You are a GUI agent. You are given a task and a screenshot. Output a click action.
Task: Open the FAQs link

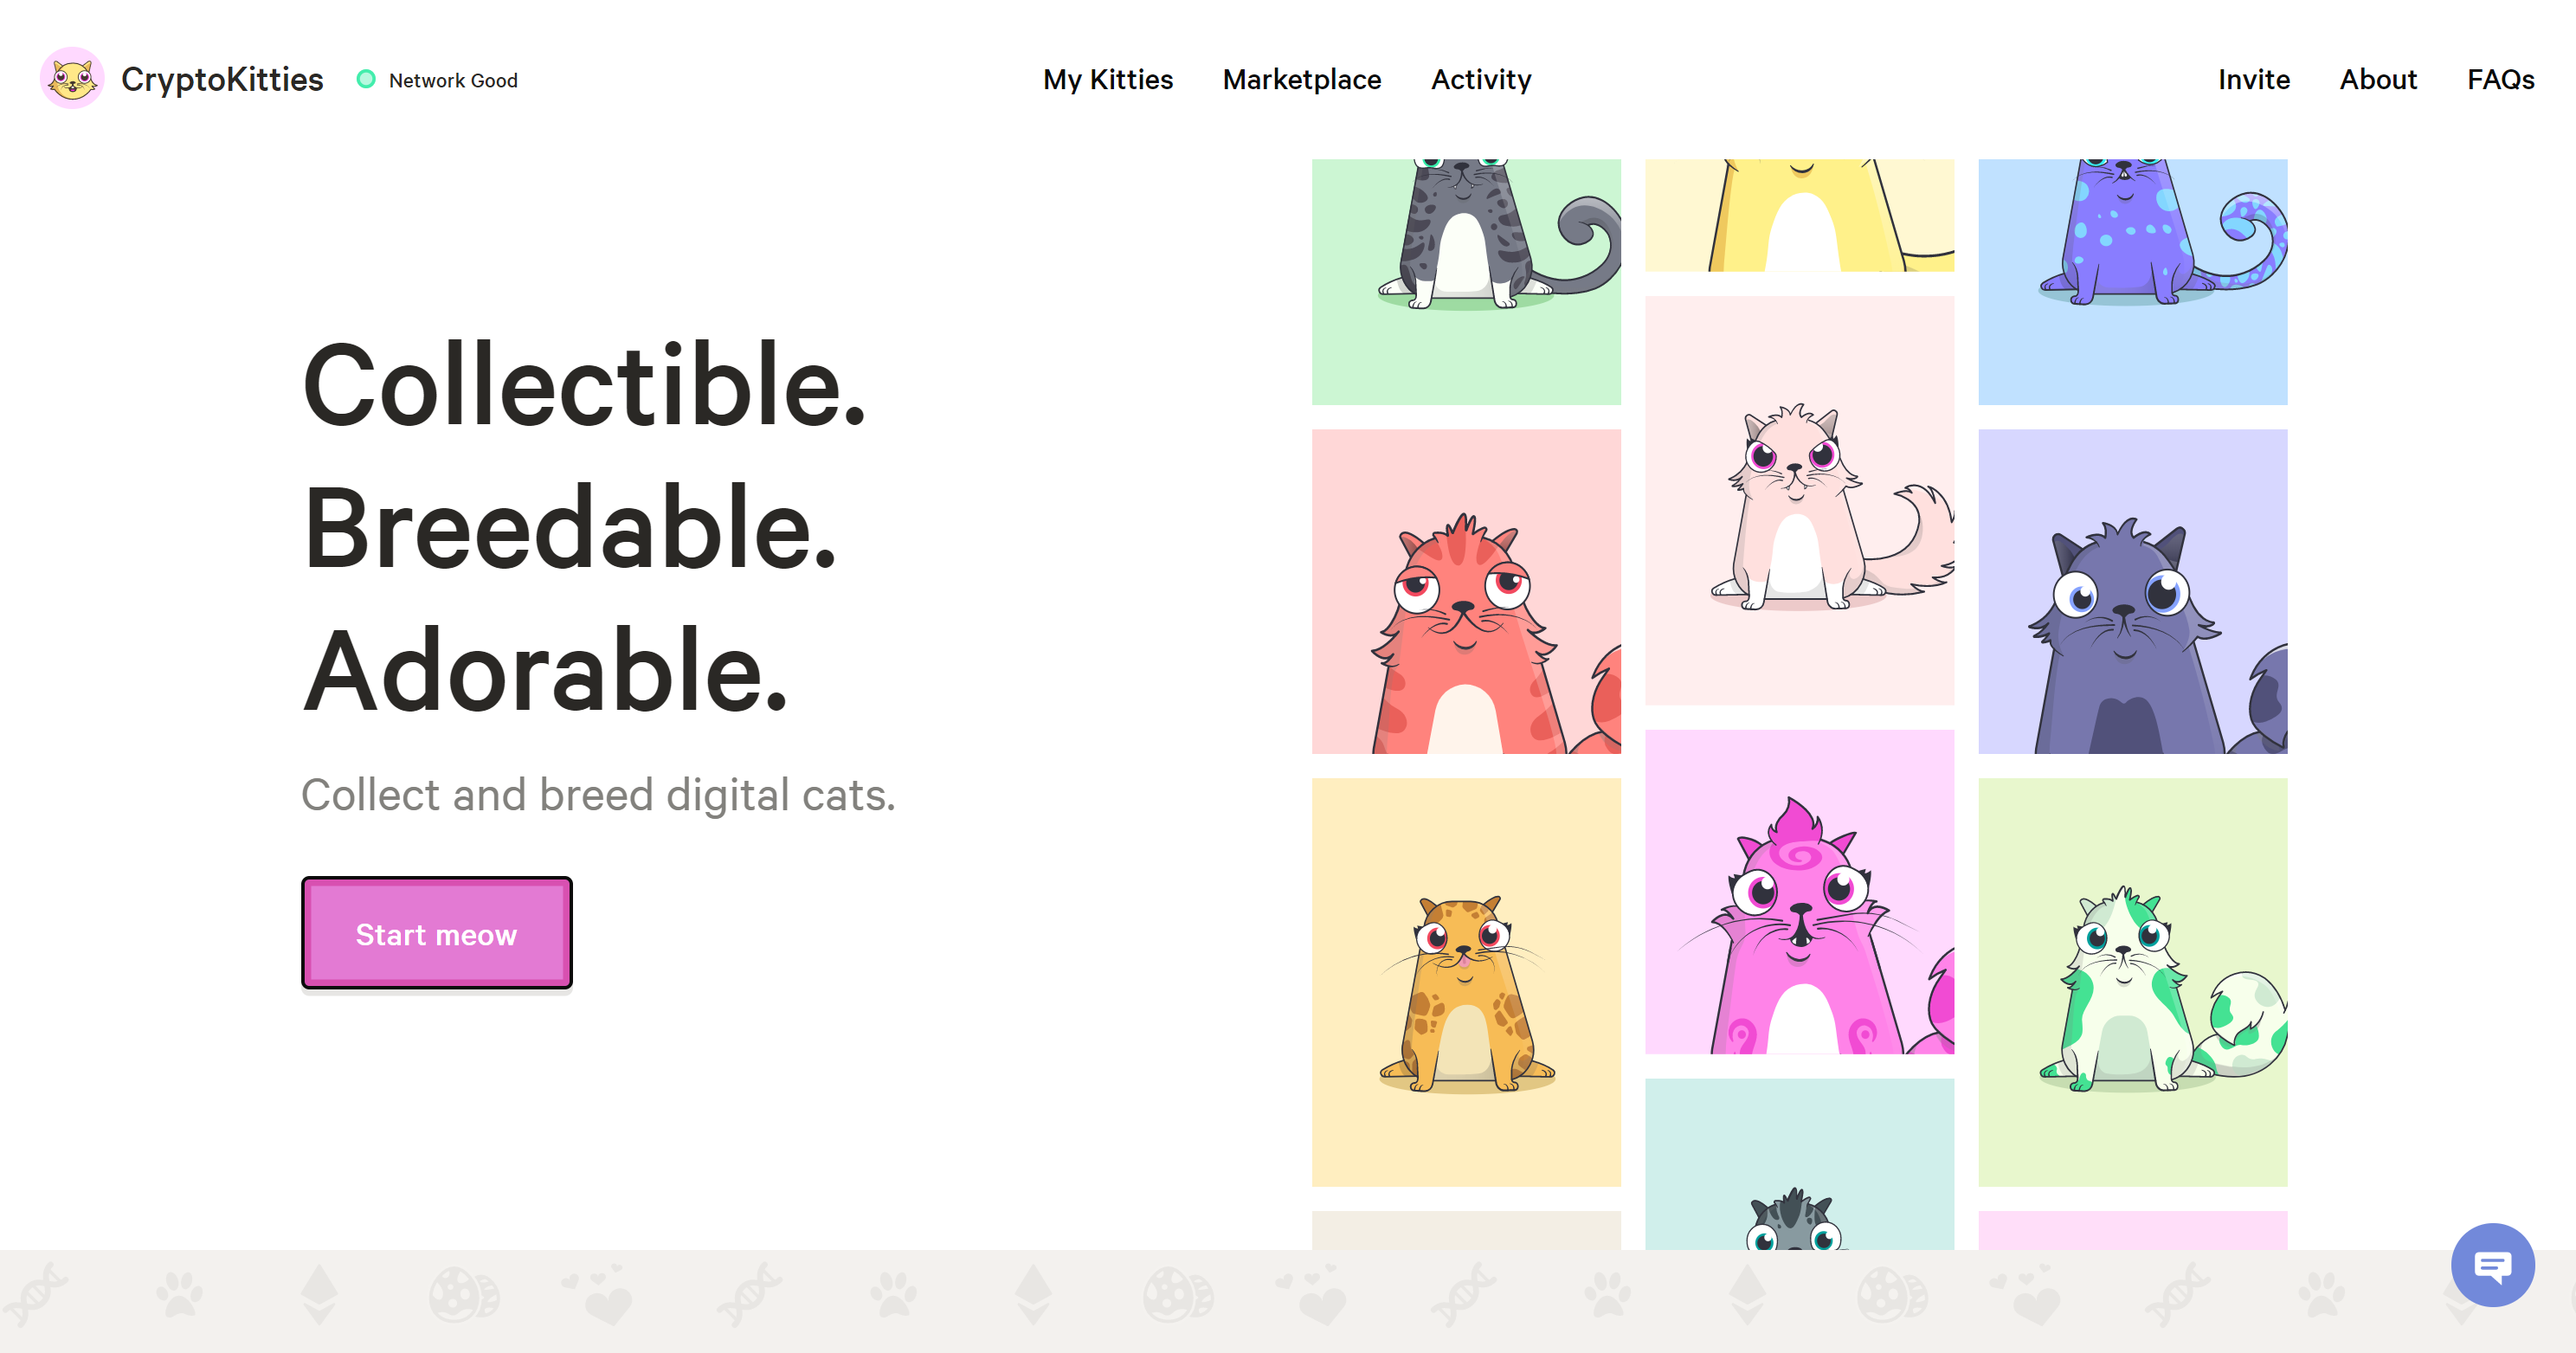click(2501, 80)
